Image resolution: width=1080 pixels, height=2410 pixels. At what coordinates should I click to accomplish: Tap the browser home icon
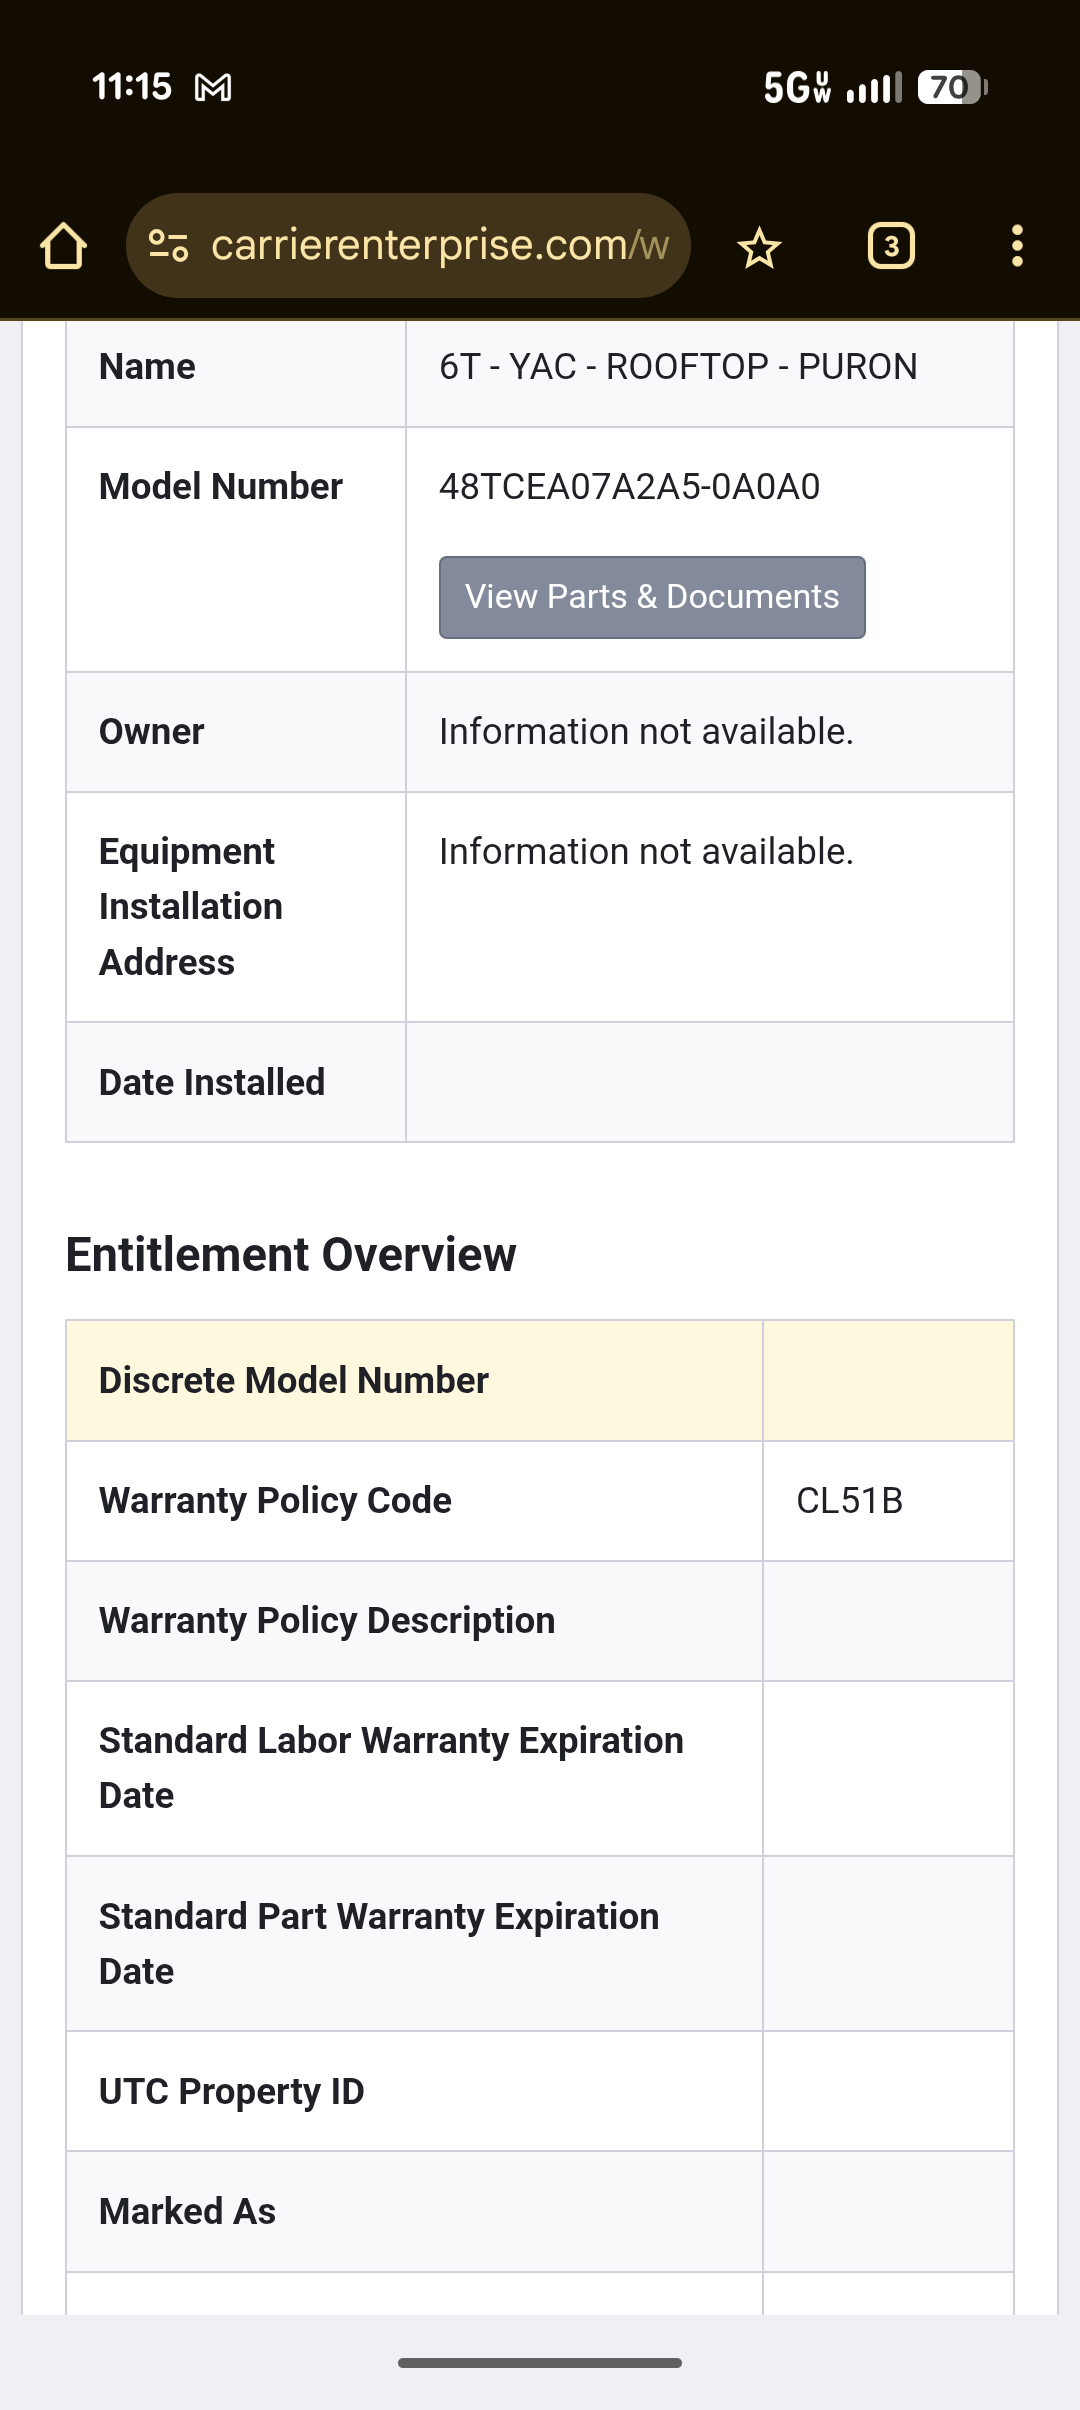click(x=63, y=246)
